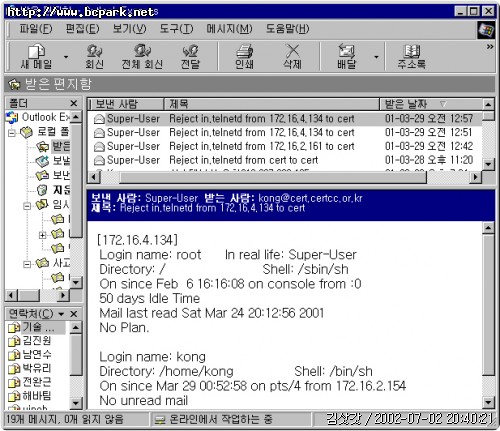The width and height of the screenshot is (500, 431).
Task: Select the Outlook Express root in the folder tree
Action: (38, 117)
